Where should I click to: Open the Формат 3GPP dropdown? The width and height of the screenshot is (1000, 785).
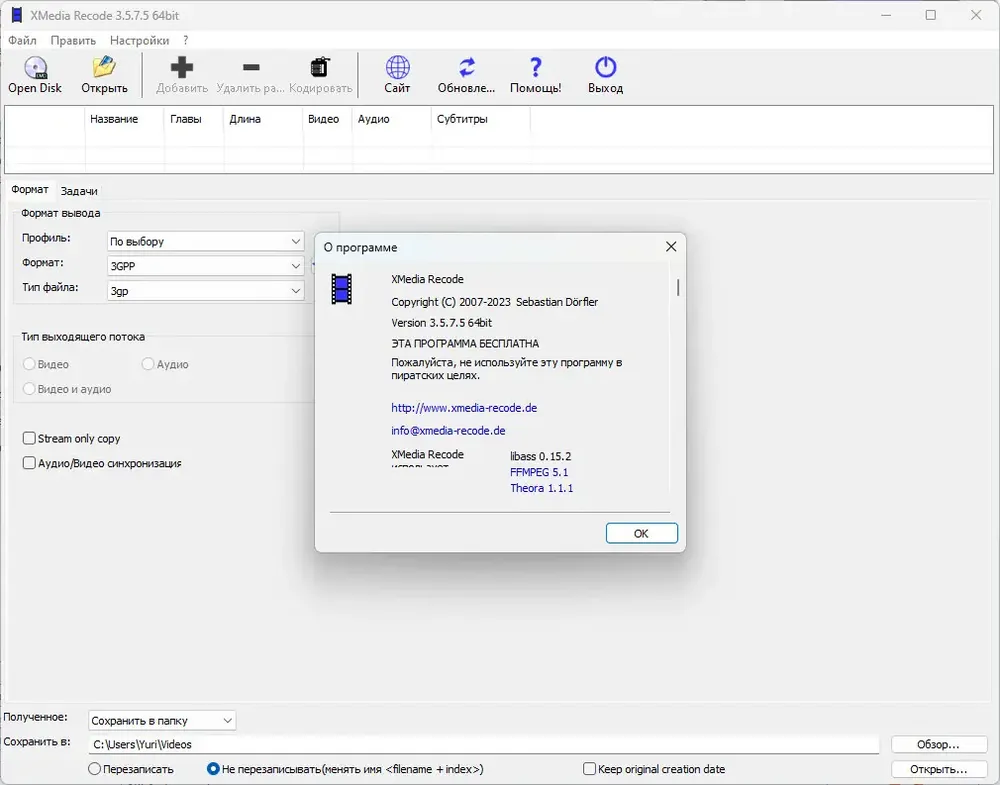205,266
